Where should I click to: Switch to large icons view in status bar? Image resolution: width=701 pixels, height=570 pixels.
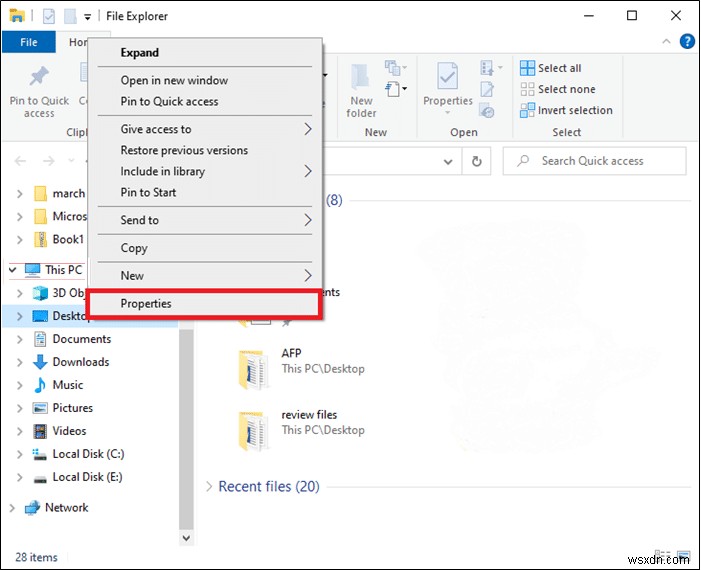684,557
